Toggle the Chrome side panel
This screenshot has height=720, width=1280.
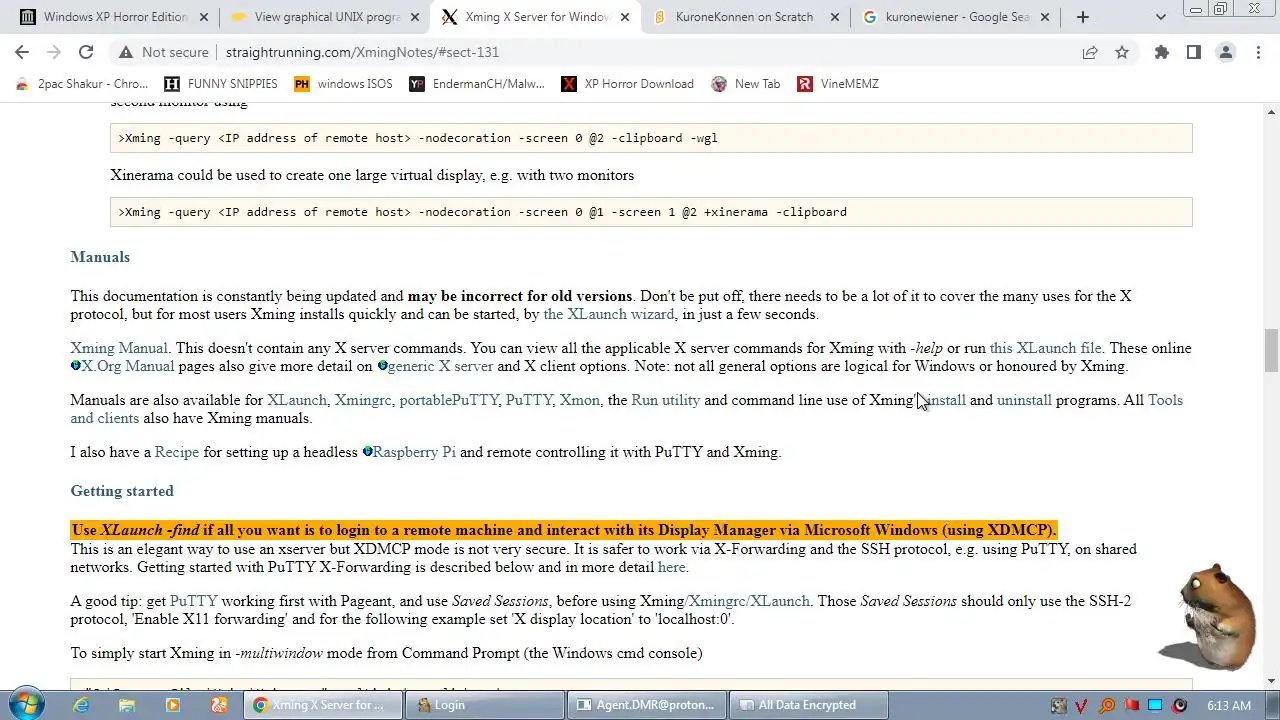coord(1194,52)
